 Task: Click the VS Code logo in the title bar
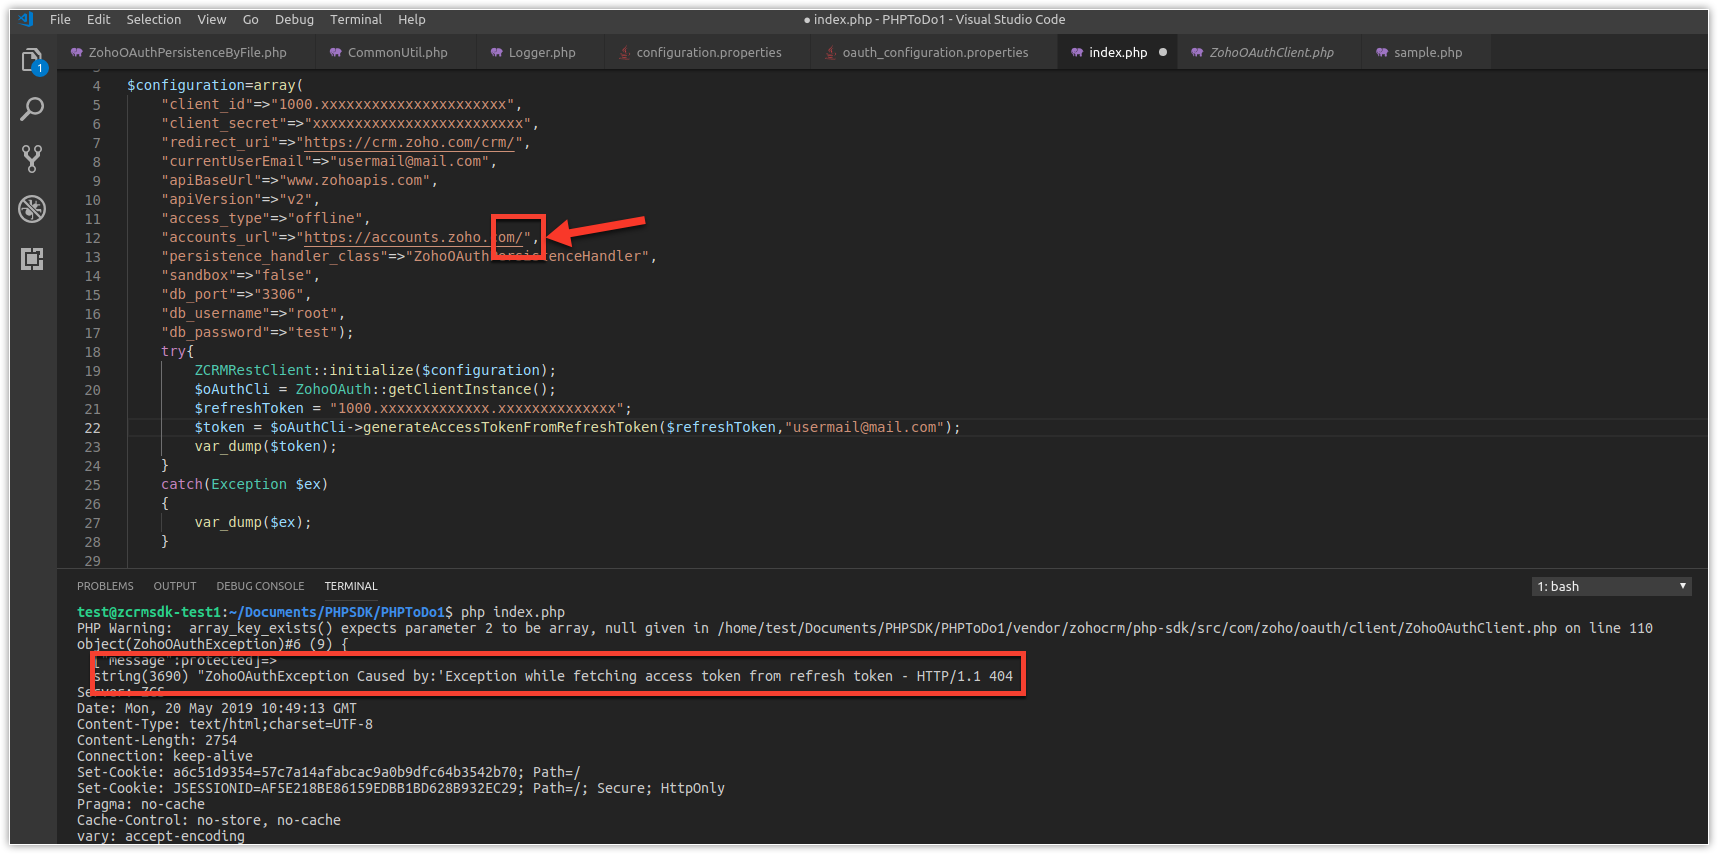(x=26, y=19)
